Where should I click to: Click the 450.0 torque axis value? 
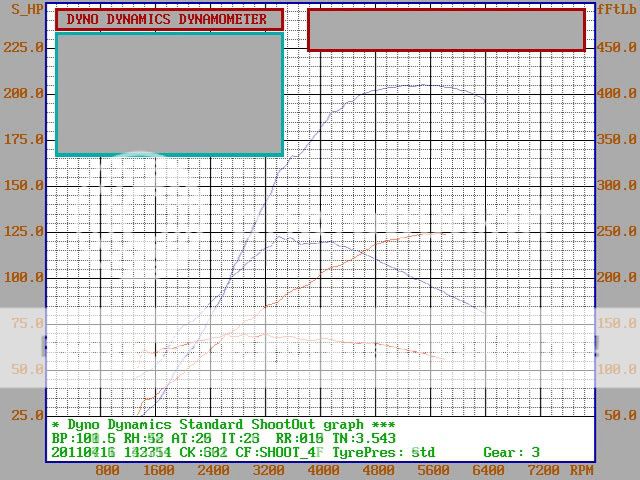(x=617, y=47)
